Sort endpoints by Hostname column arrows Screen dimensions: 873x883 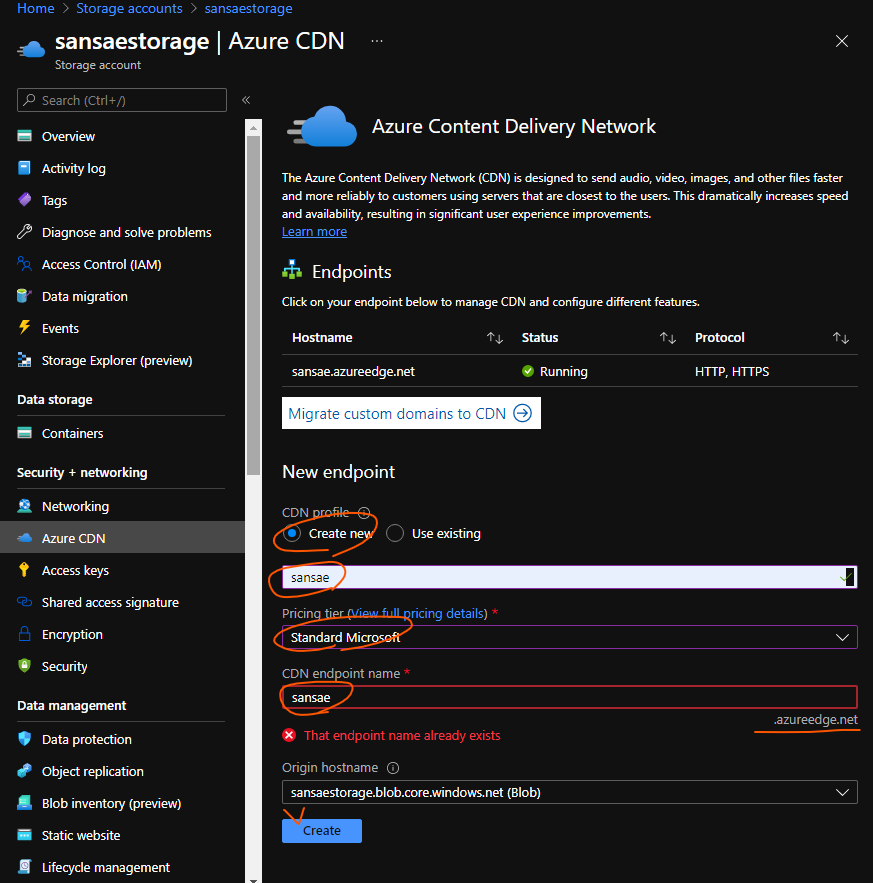pyautogui.click(x=494, y=338)
